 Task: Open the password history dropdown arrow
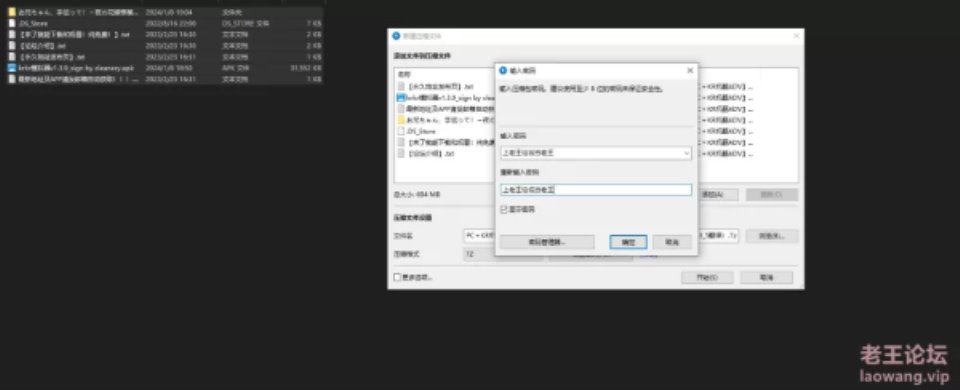click(687, 153)
